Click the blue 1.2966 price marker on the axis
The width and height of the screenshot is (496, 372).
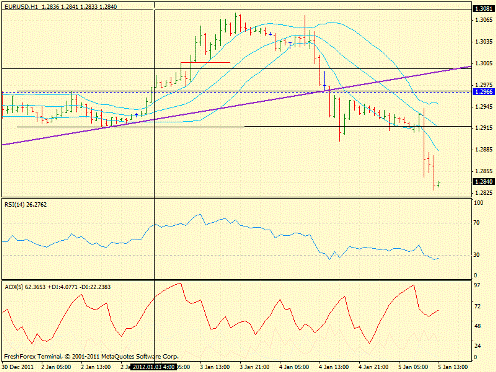pyautogui.click(x=484, y=92)
